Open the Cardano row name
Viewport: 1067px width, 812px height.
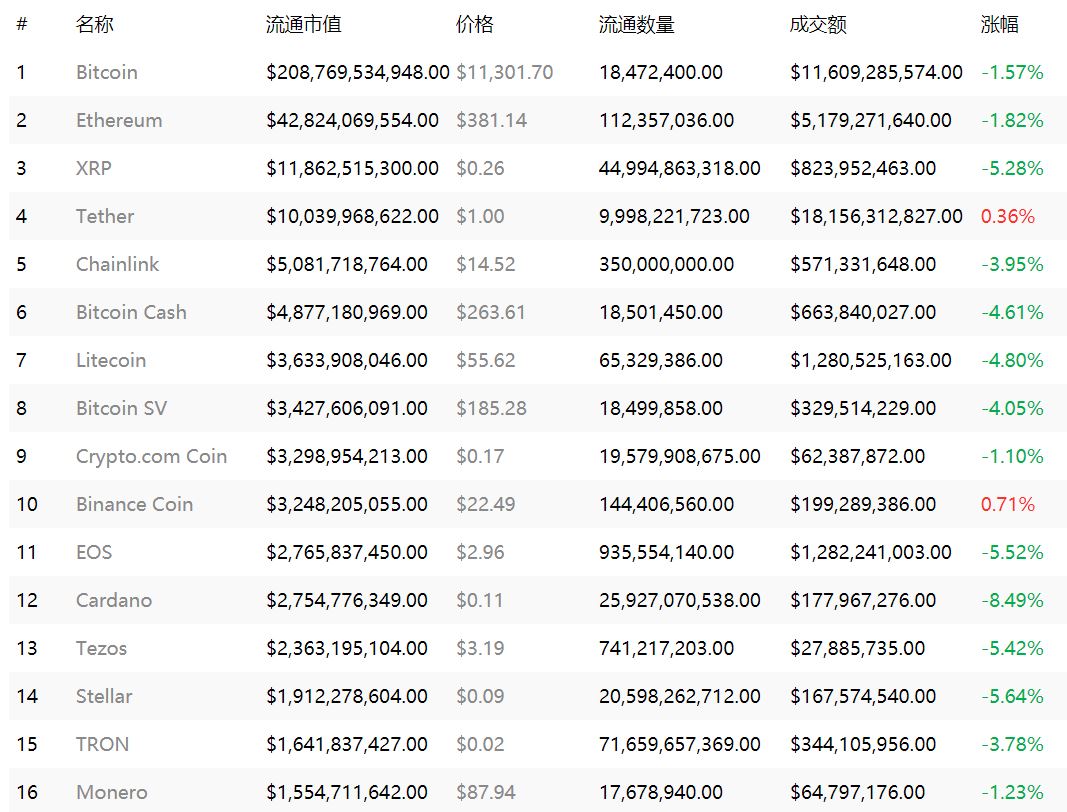click(114, 600)
